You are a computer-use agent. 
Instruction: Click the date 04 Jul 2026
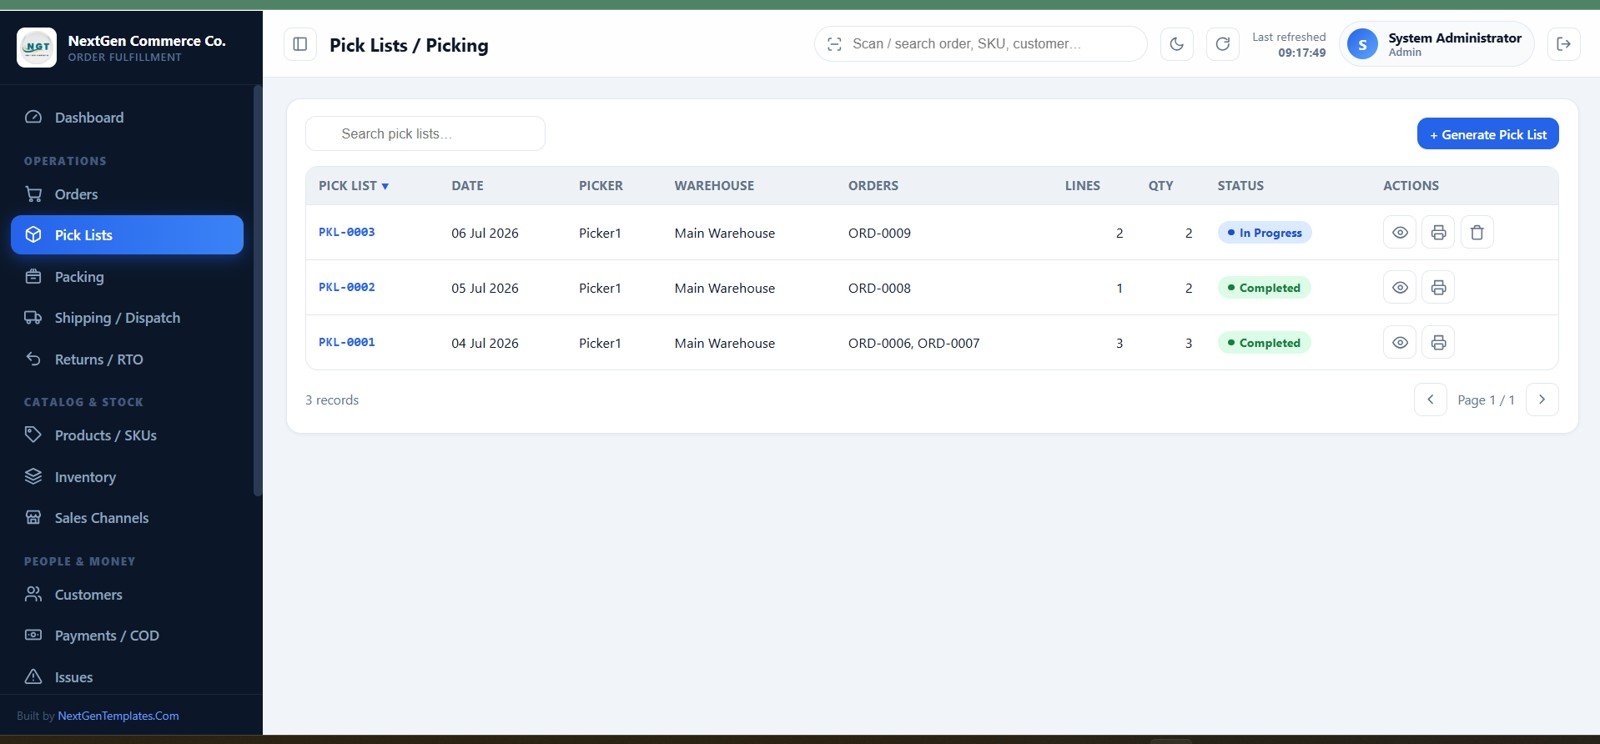(485, 343)
